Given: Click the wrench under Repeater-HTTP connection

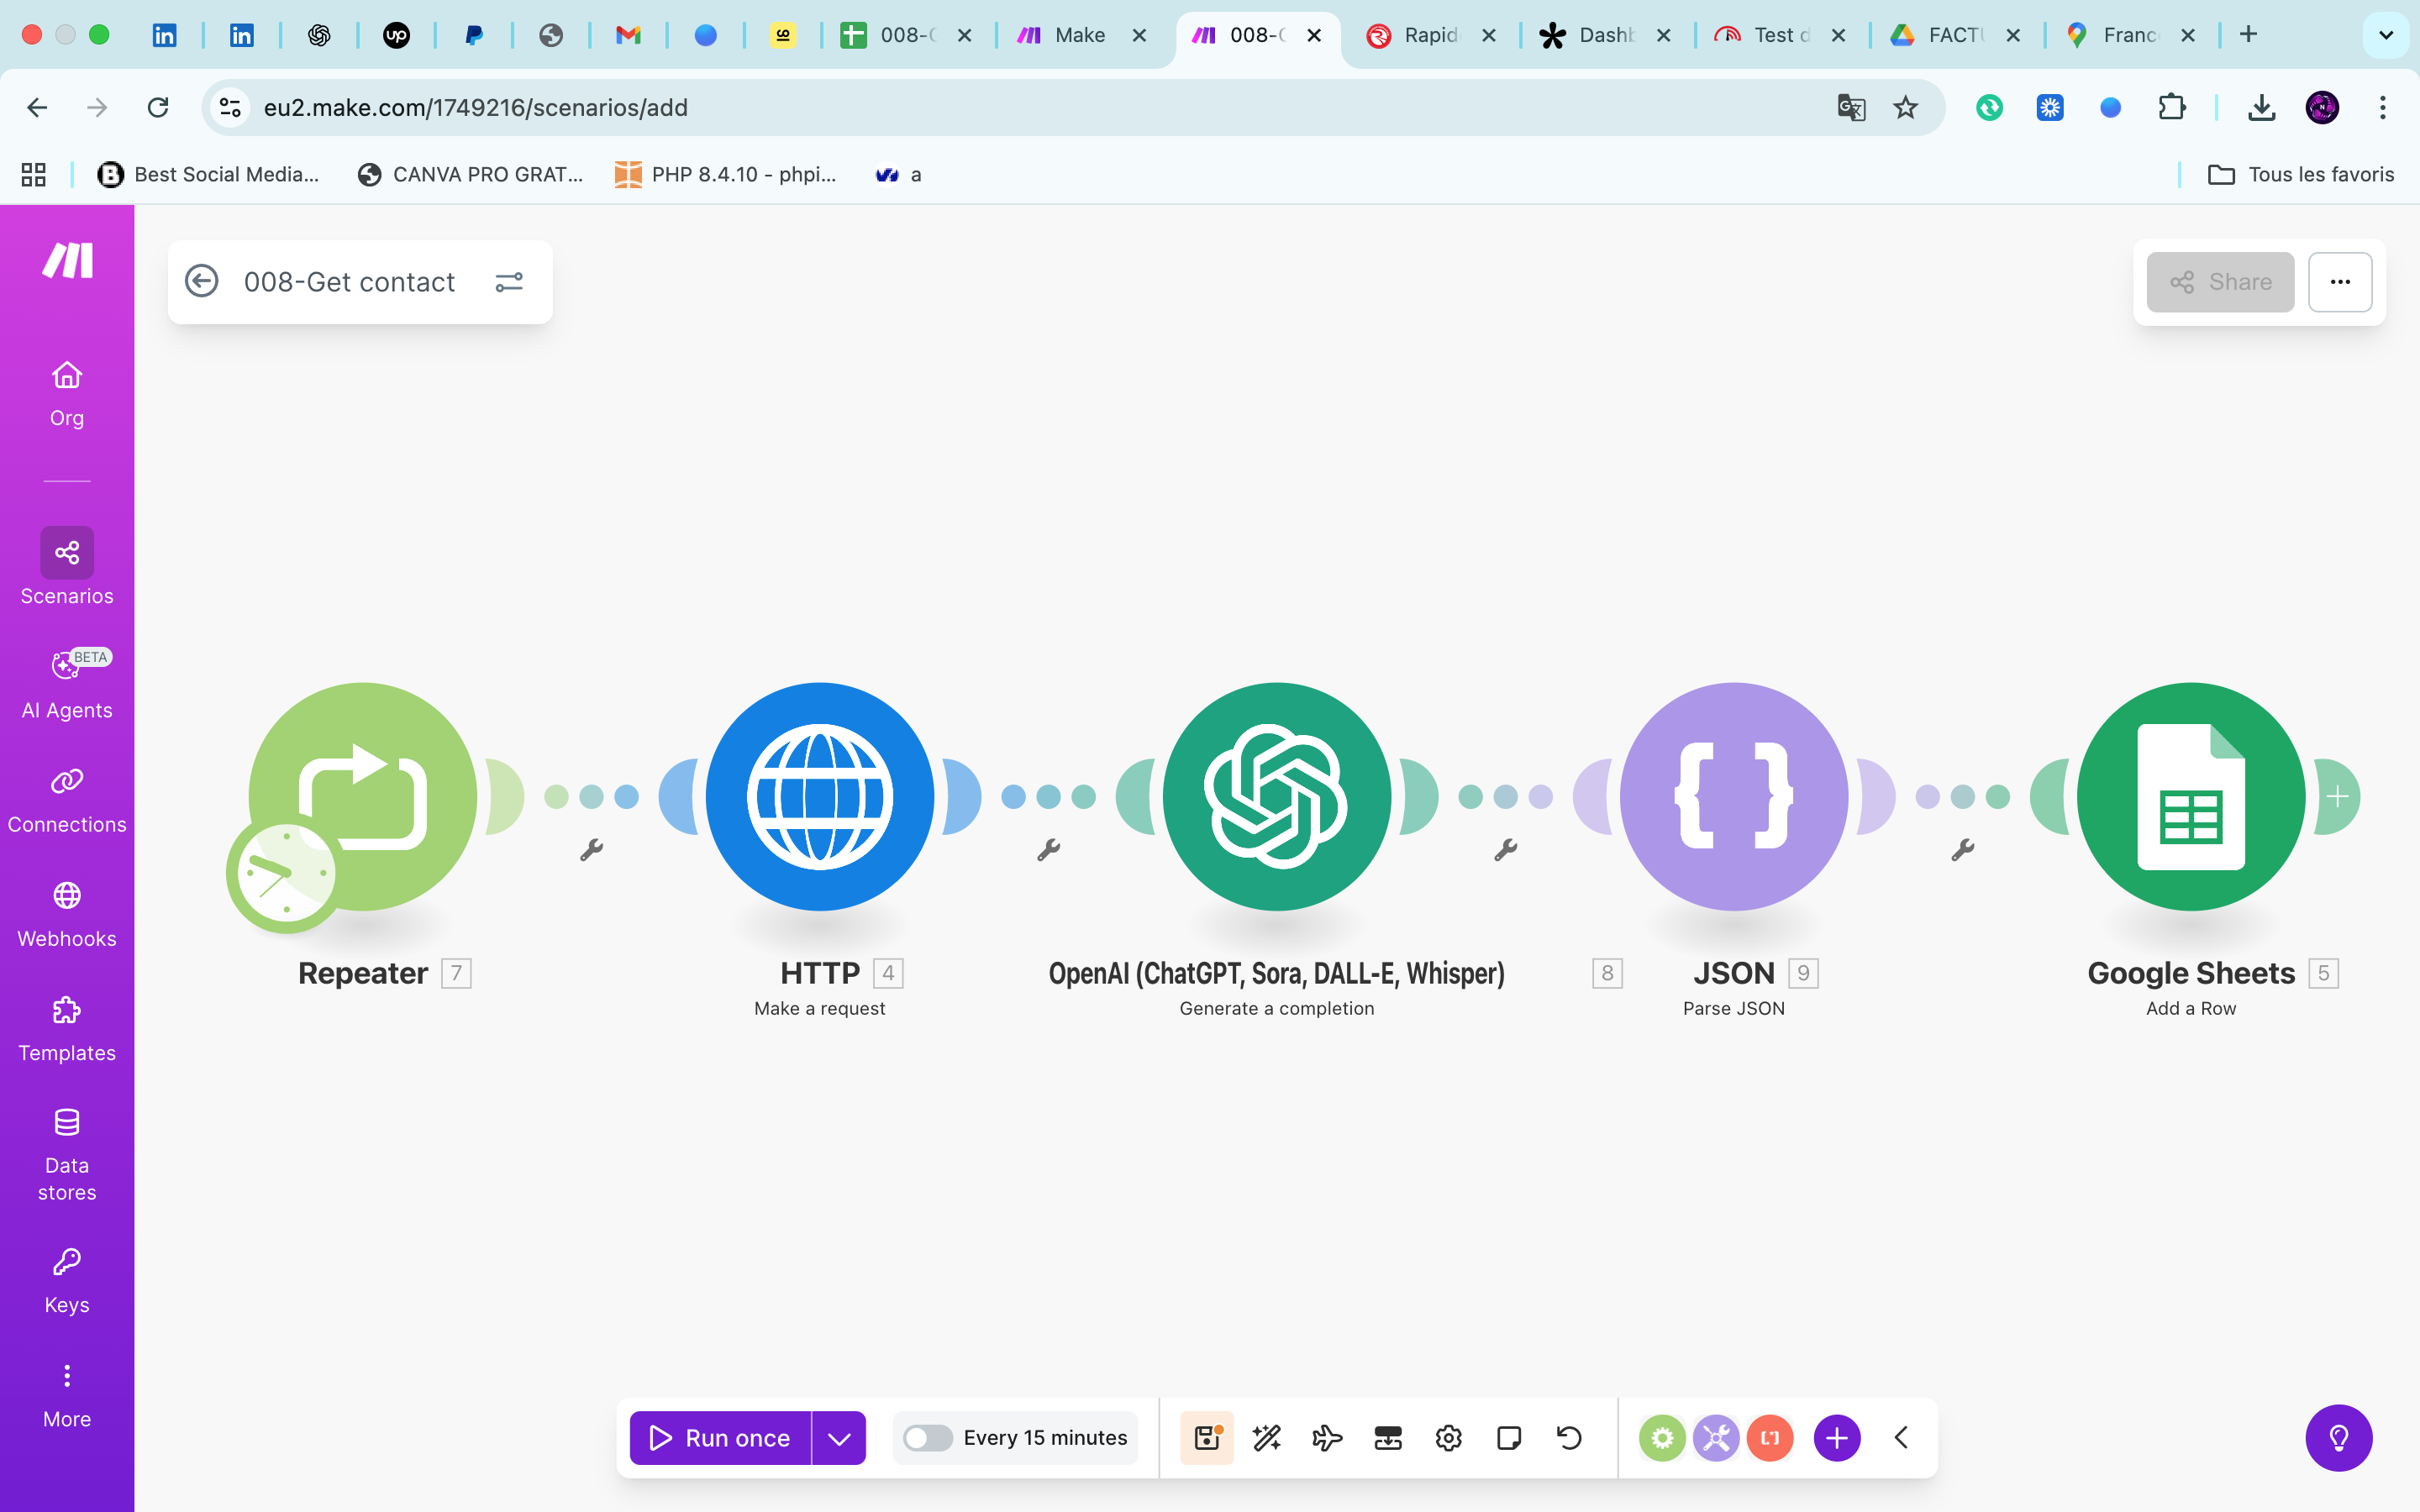Looking at the screenshot, I should click(591, 850).
